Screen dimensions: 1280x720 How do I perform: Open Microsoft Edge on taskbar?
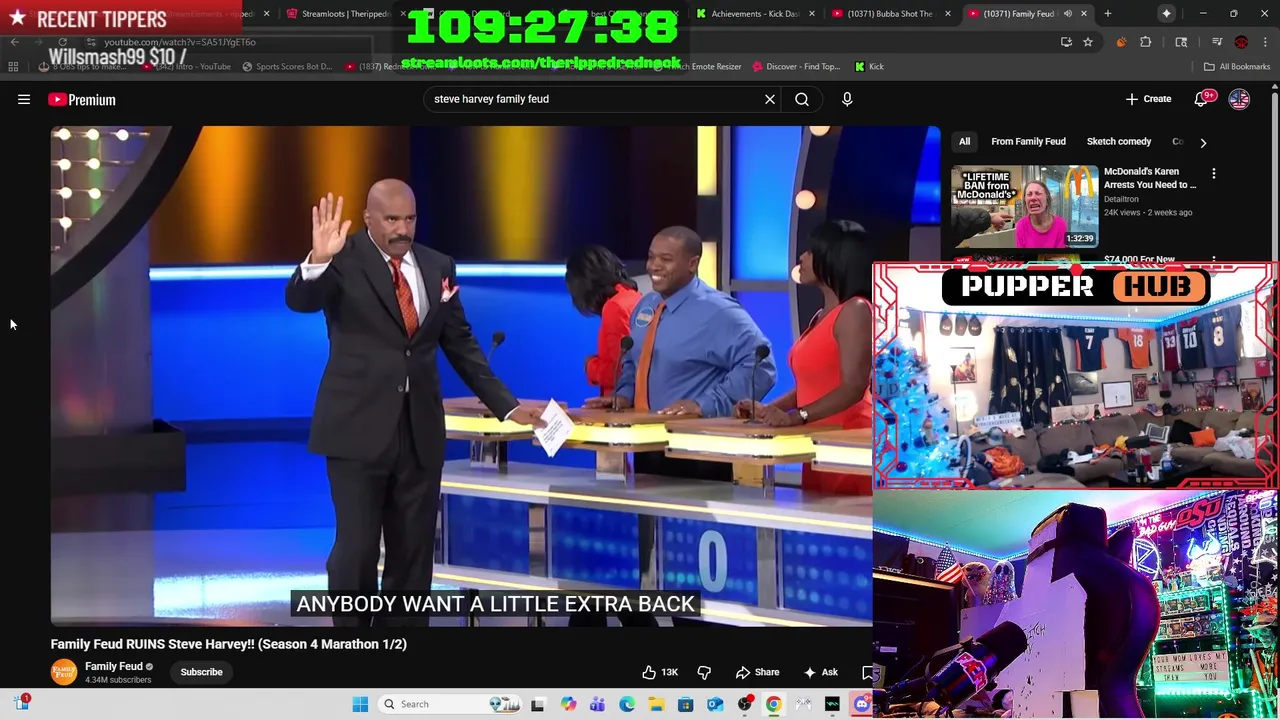pyautogui.click(x=627, y=704)
